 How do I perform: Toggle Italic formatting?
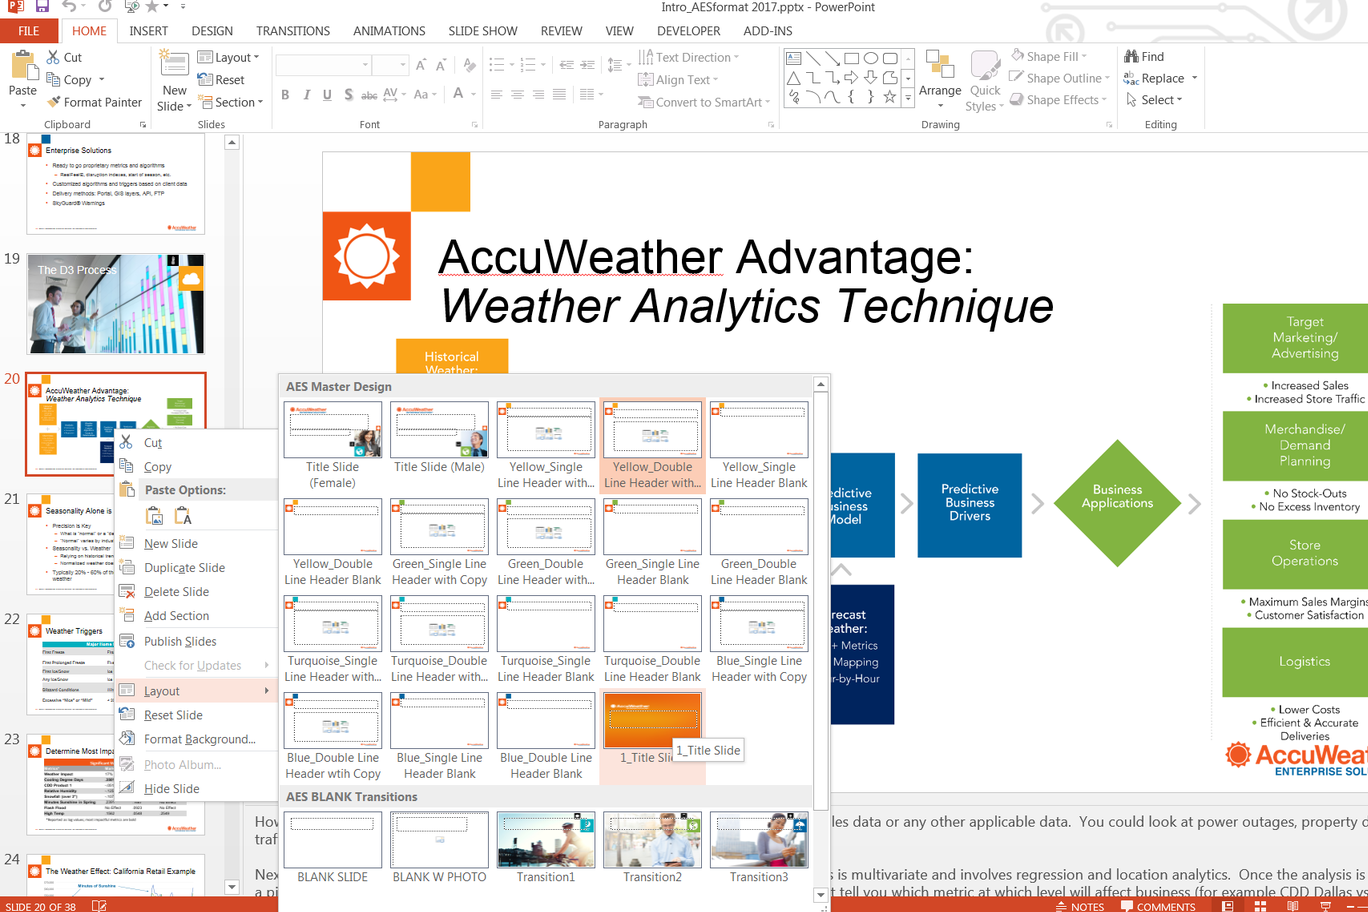[x=306, y=95]
